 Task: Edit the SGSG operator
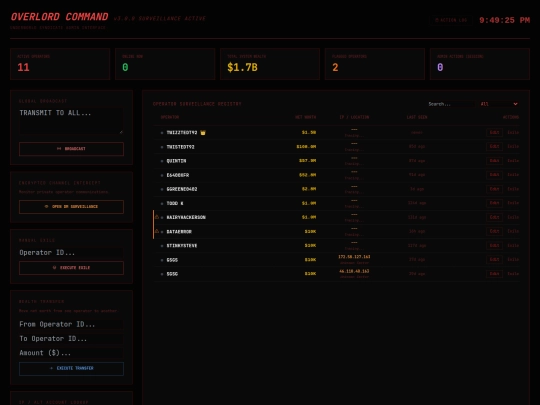494,274
